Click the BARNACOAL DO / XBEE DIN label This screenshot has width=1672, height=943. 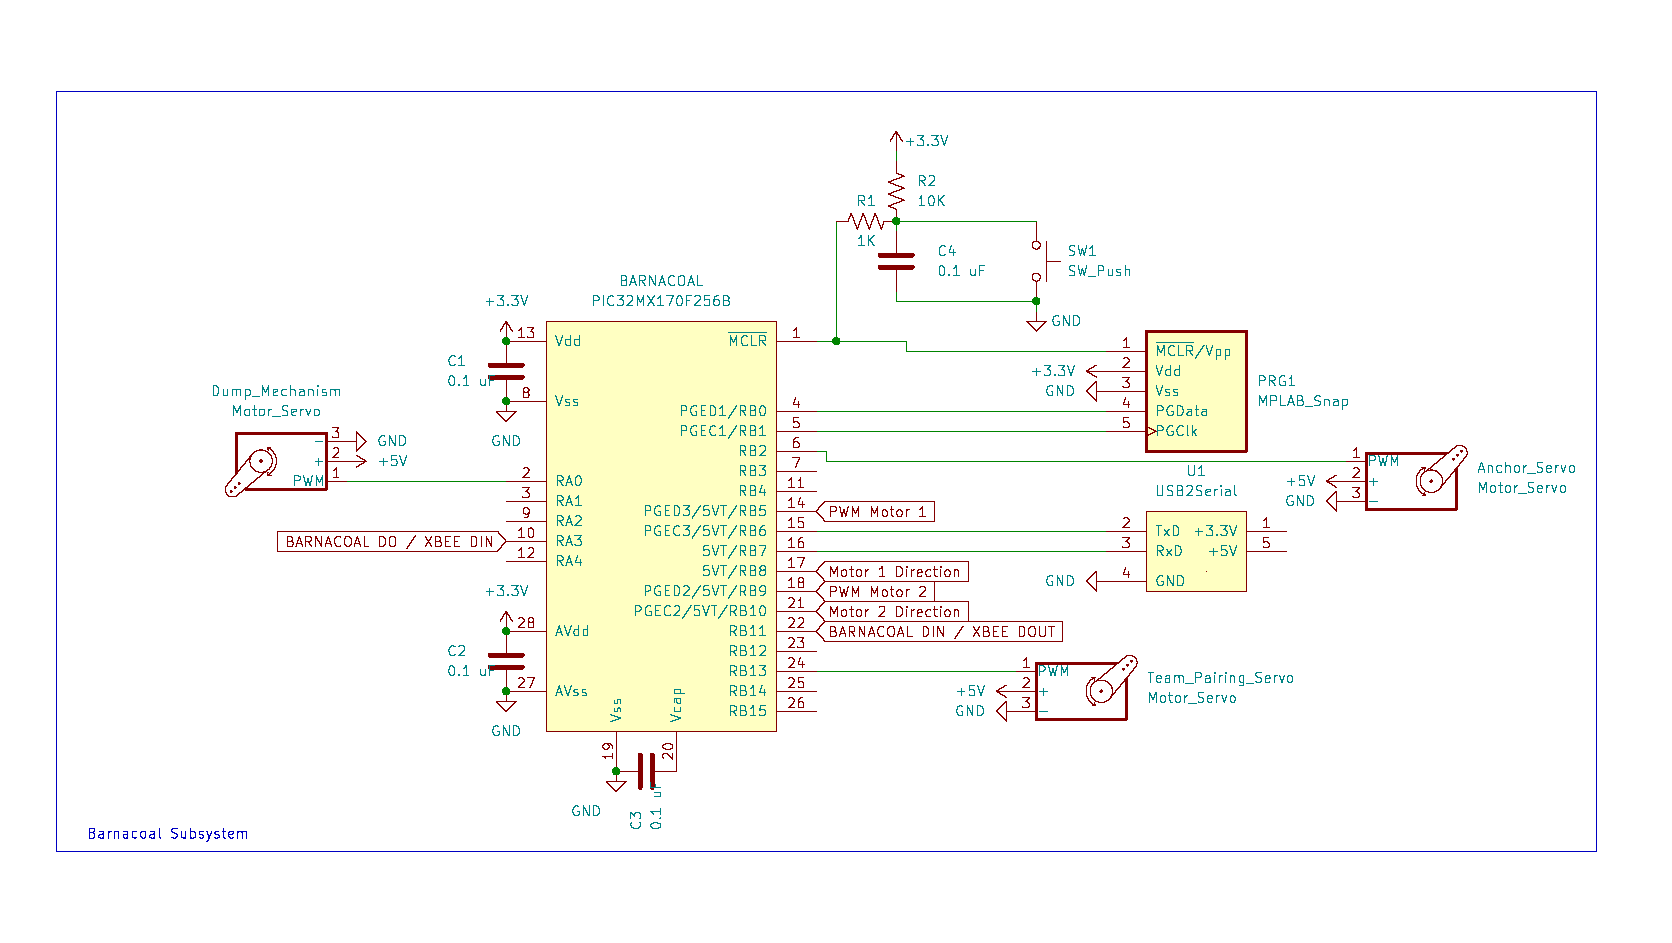pyautogui.click(x=390, y=541)
